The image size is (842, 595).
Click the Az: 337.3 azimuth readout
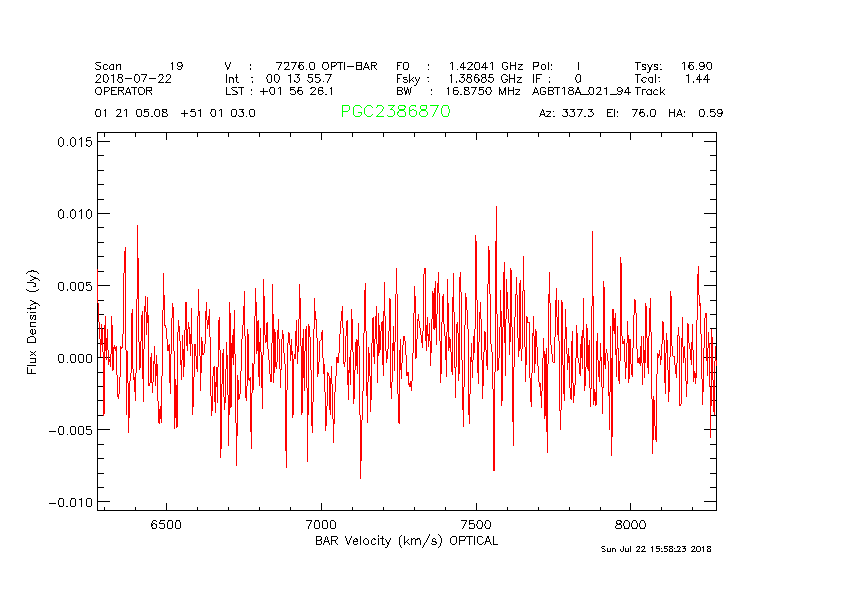[566, 113]
